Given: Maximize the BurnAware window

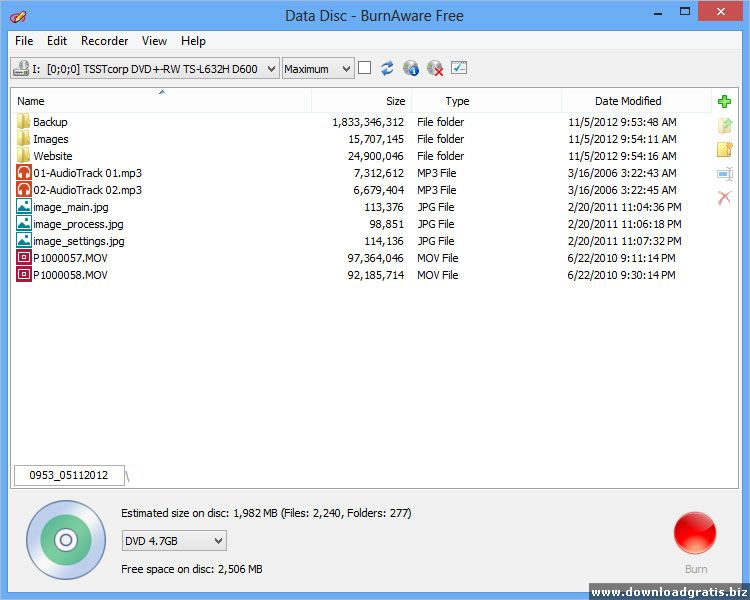Looking at the screenshot, I should pyautogui.click(x=685, y=11).
